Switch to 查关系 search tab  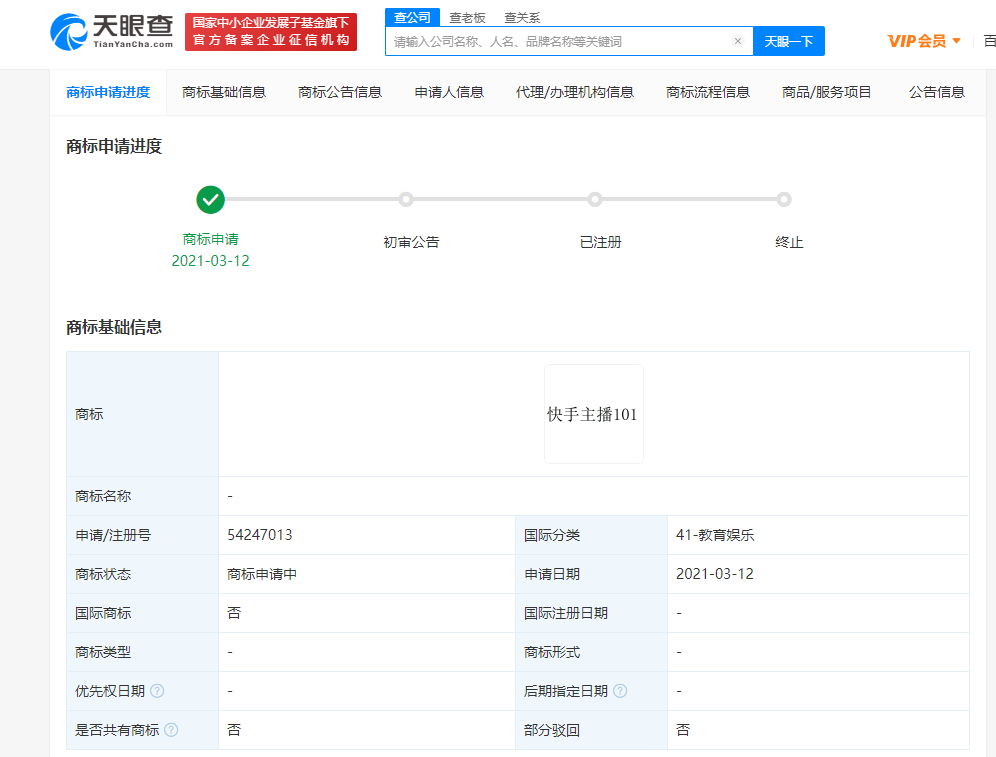coord(522,17)
